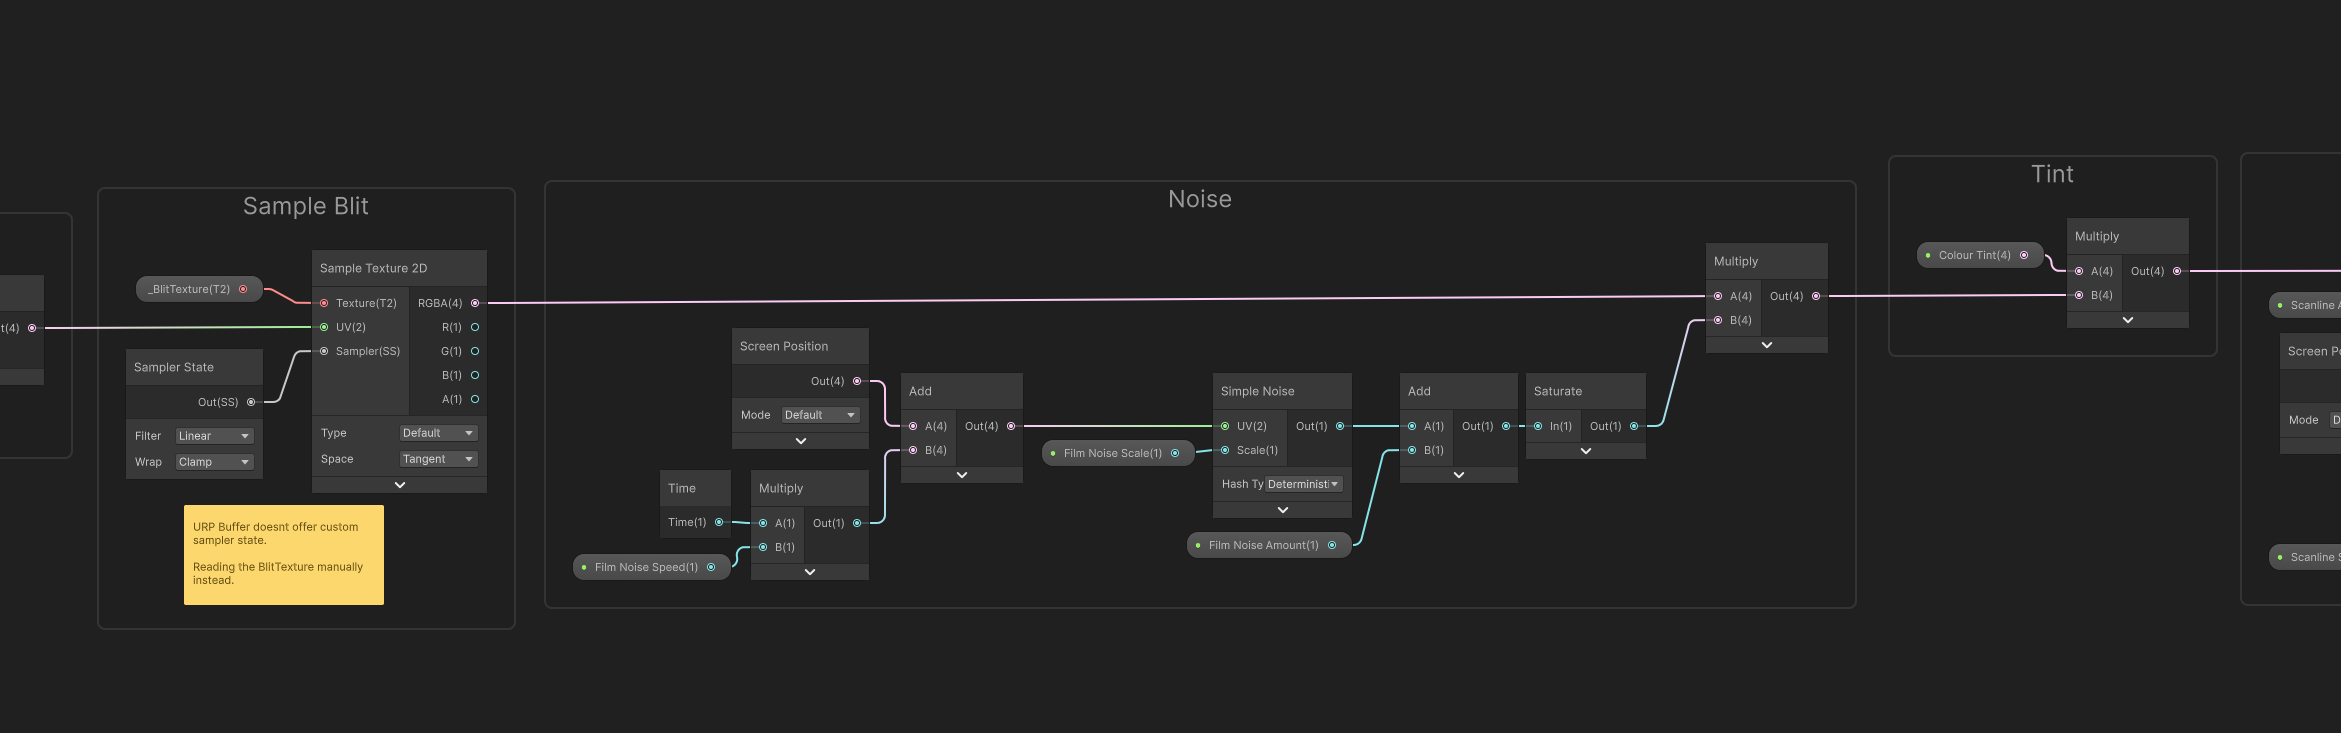Click the Time(1) output port
Viewport: 2341px width, 733px height.
(x=719, y=522)
